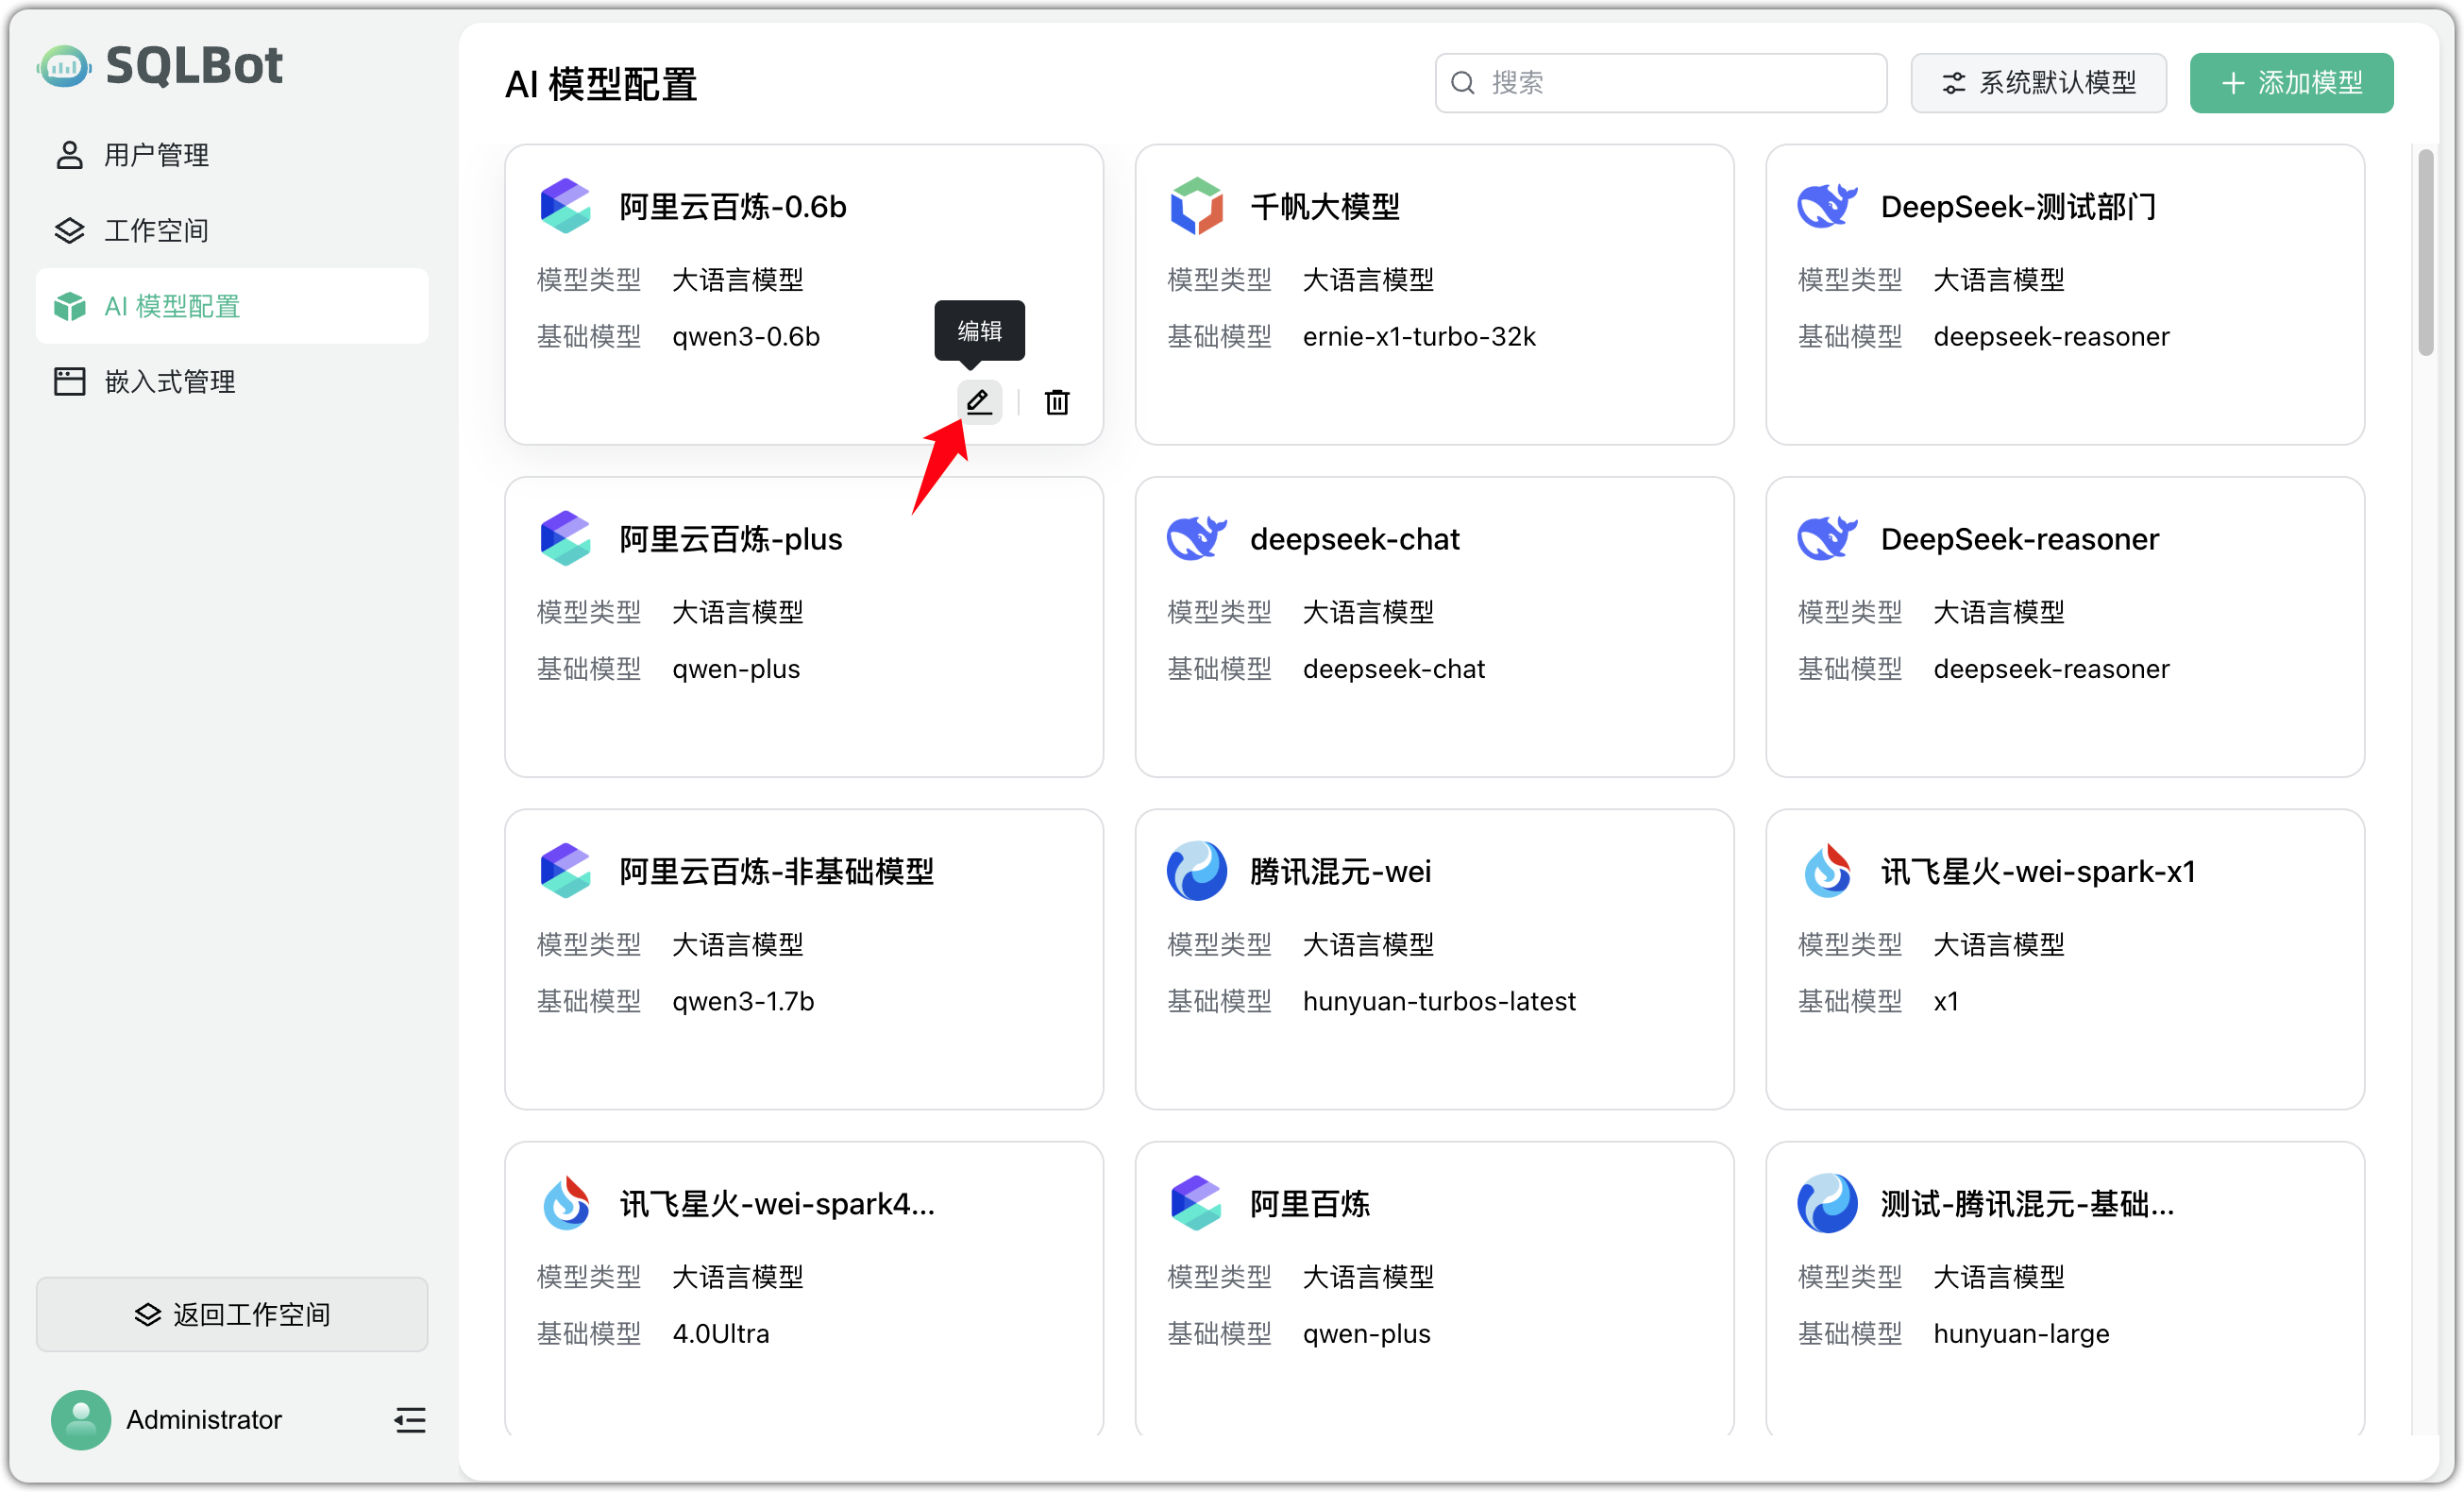Click the 返回工作空间 button
2464x1492 pixels.
pos(232,1315)
